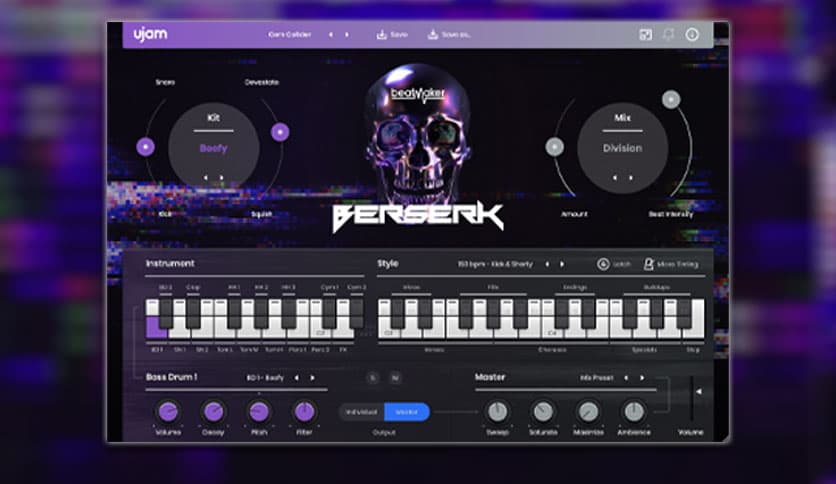Open the Mix Preset selector

click(597, 378)
